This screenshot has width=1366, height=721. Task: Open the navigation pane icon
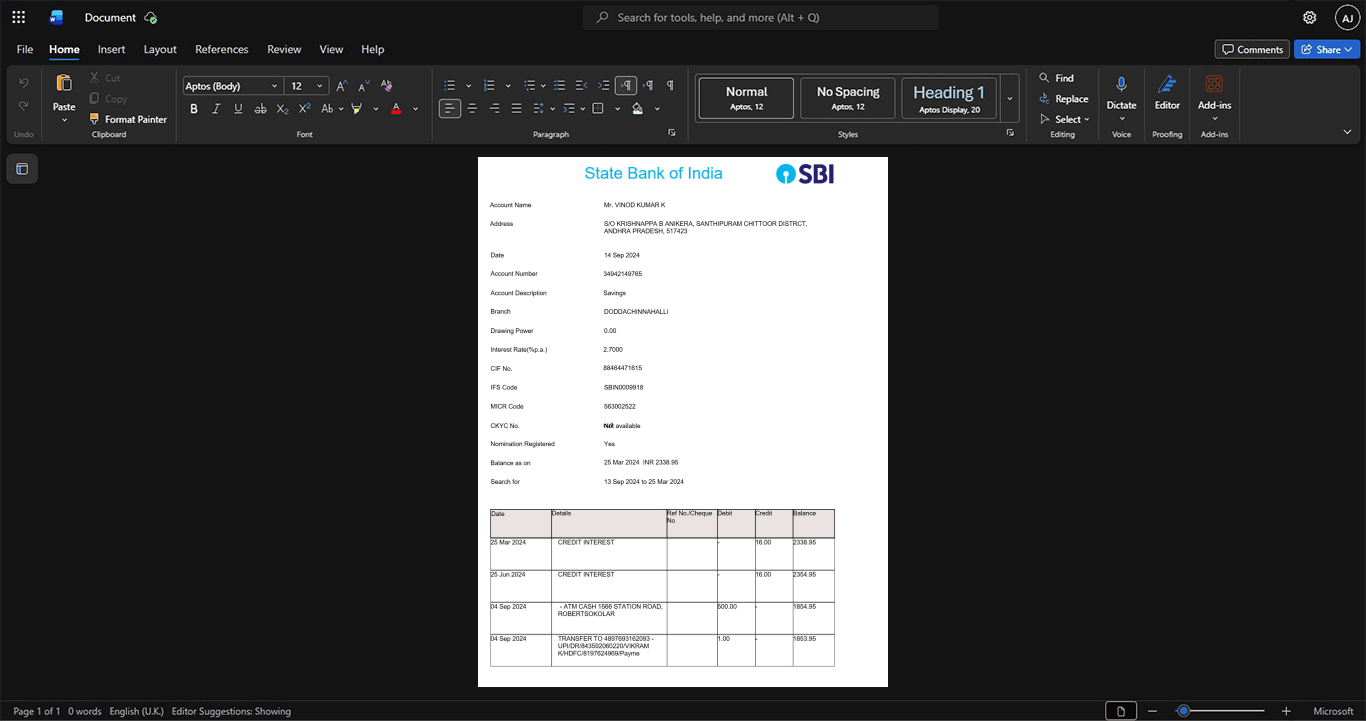tap(22, 169)
